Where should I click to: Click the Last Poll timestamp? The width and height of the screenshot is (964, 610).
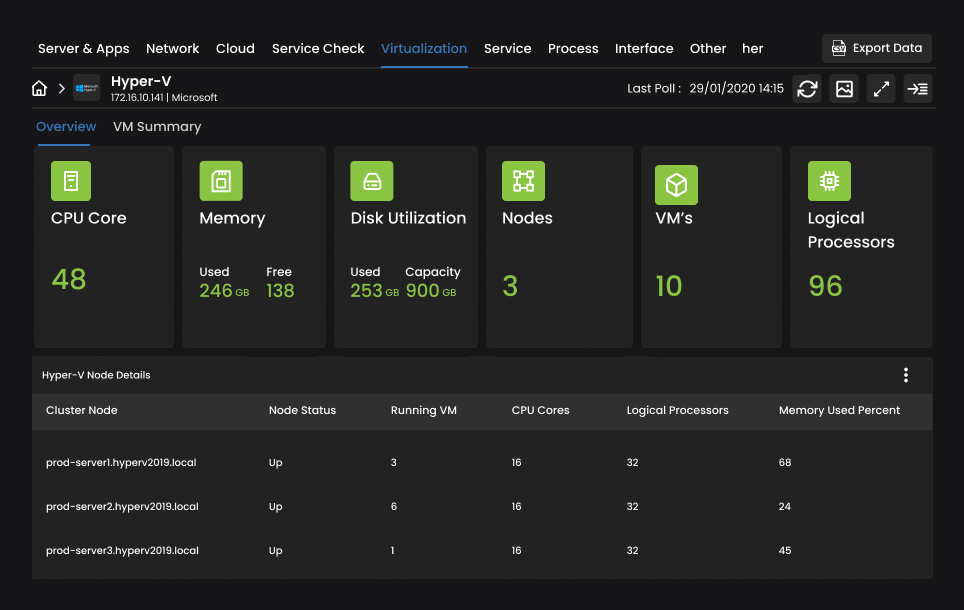tap(737, 89)
